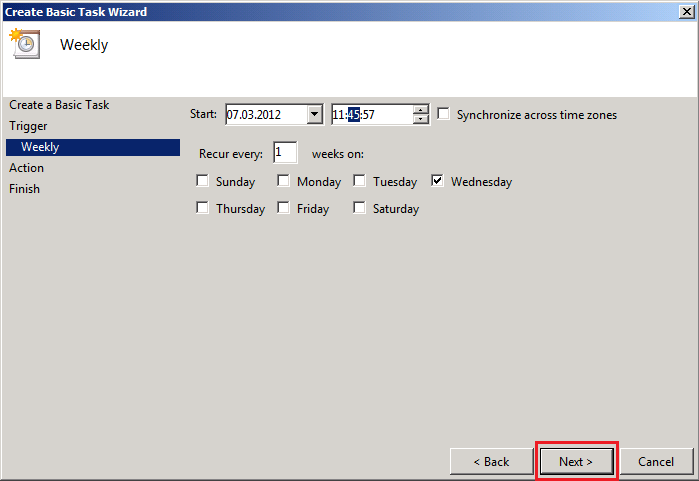Screen dimensions: 699x481
Task: Increase start time with up arrow
Action: 421,110
